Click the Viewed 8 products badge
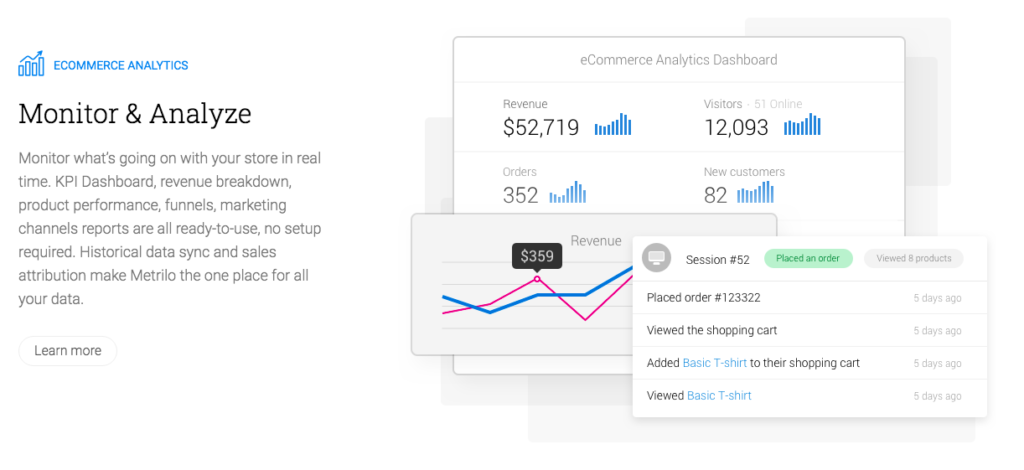 (914, 258)
